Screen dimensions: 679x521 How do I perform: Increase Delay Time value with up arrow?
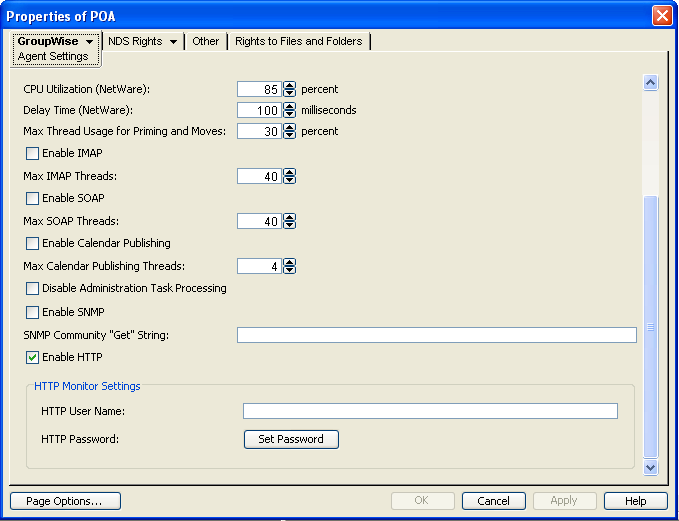pos(289,106)
